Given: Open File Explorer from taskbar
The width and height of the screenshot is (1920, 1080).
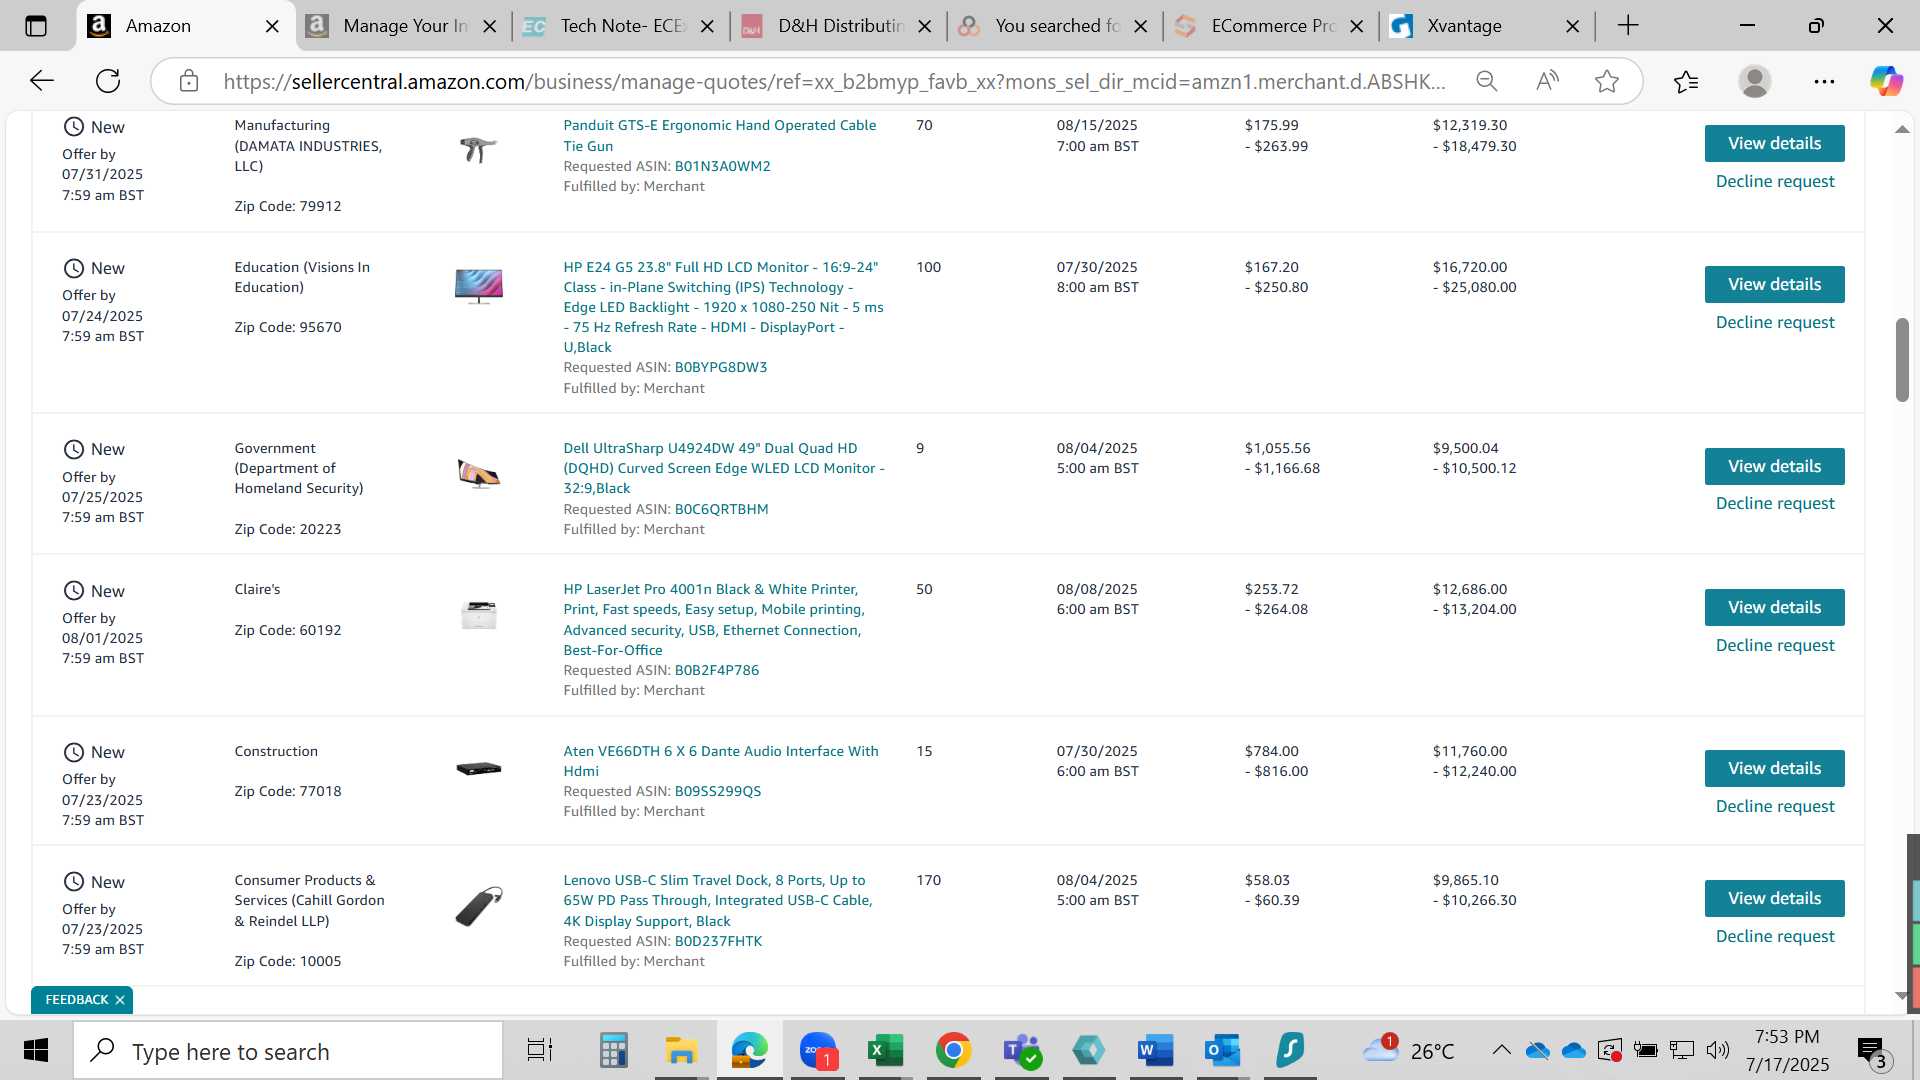Looking at the screenshot, I should [x=681, y=1051].
